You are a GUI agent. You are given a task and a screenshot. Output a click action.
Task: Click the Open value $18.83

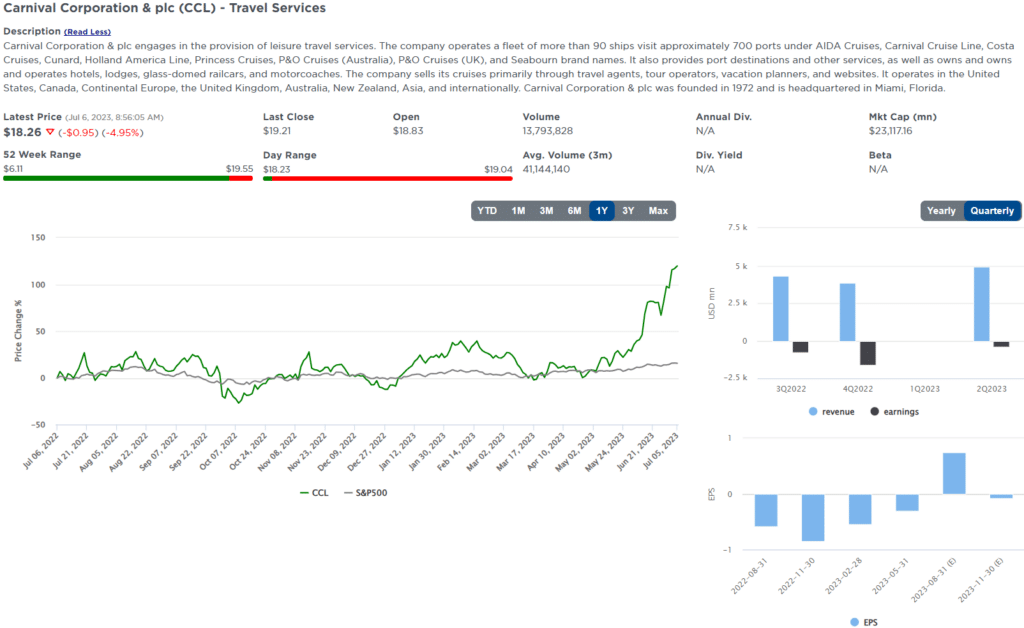click(x=408, y=131)
